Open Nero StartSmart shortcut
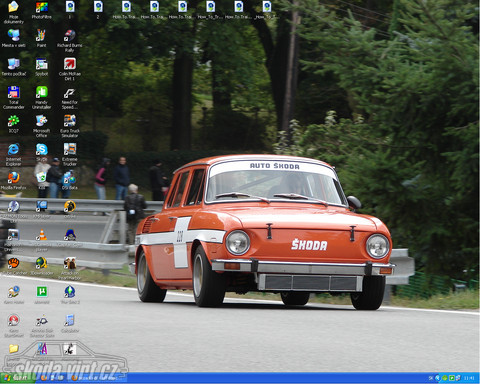The height and width of the screenshot is (384, 480). coord(13,320)
